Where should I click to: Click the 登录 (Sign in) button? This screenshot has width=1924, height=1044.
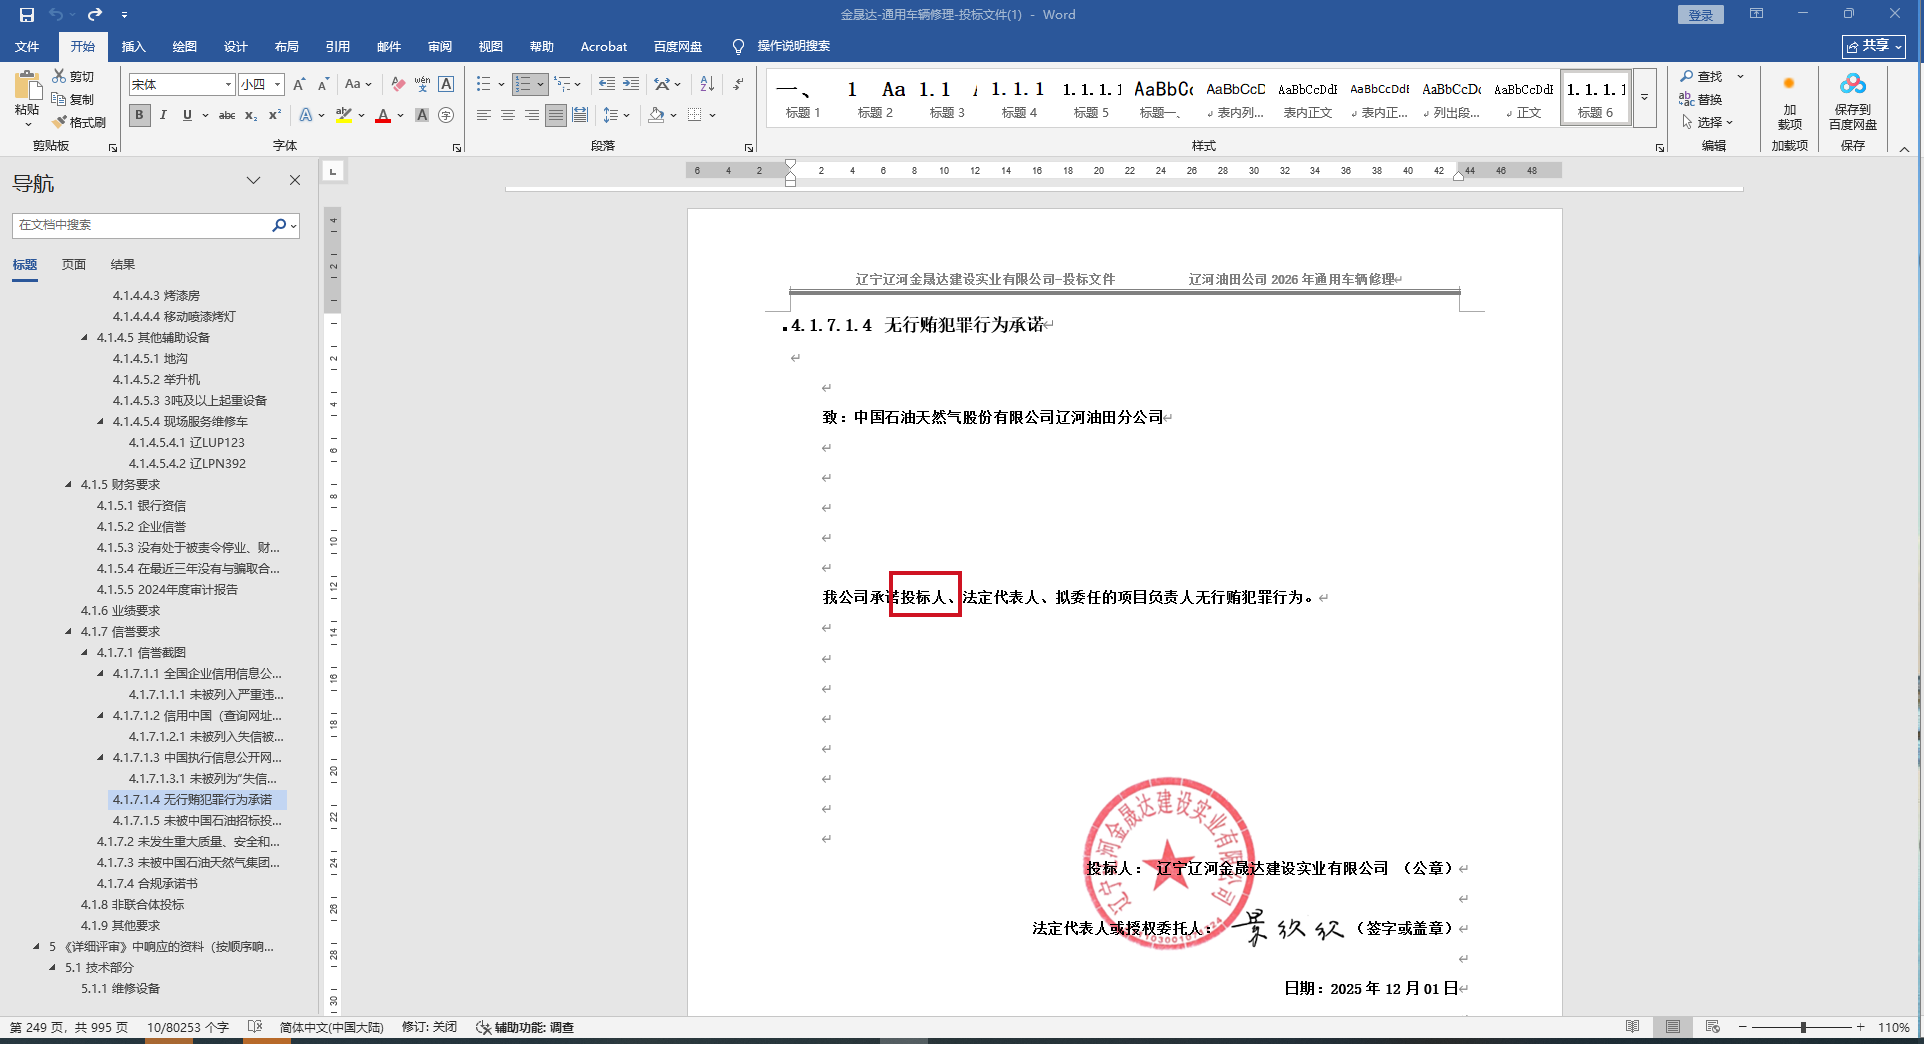click(1700, 15)
